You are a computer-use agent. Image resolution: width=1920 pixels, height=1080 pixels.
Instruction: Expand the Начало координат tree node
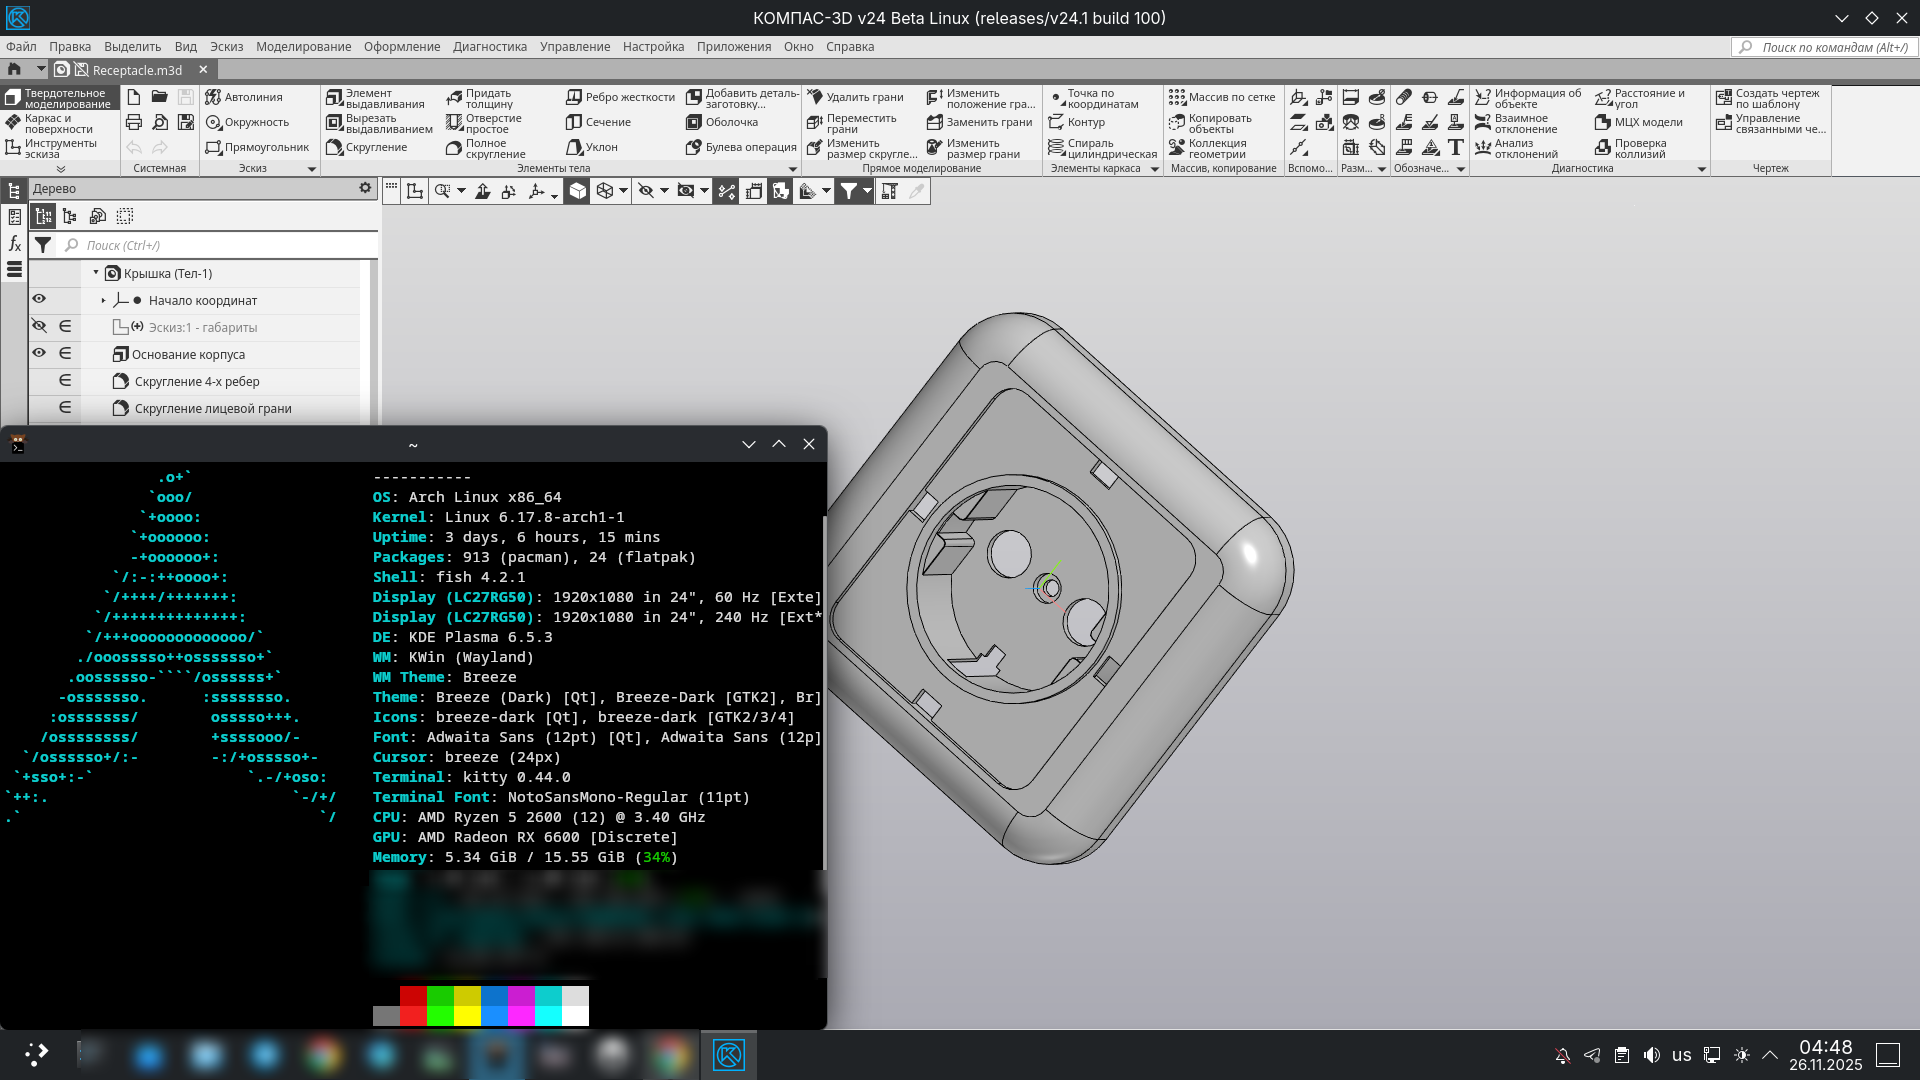coord(103,300)
